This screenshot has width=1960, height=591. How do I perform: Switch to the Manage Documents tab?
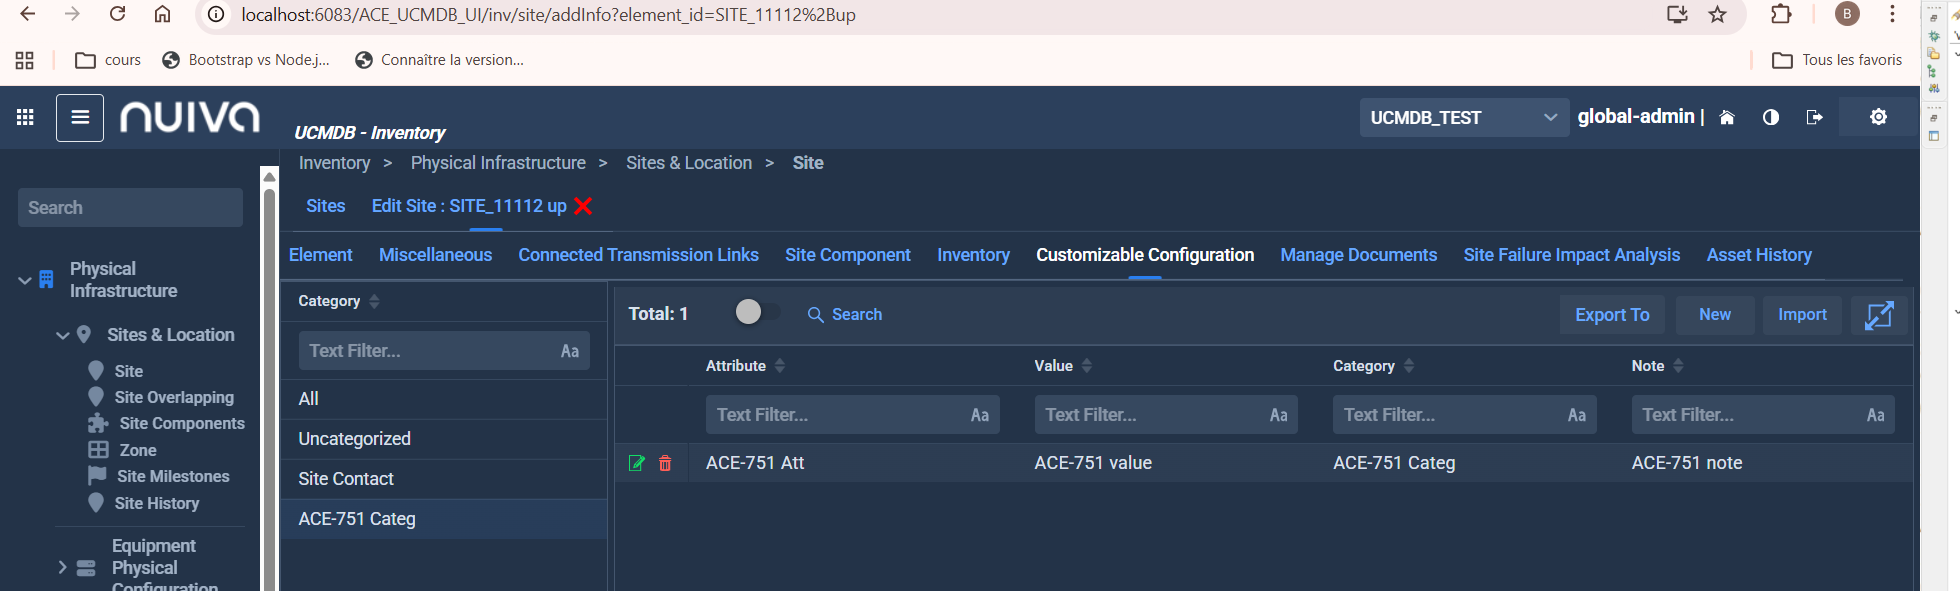click(1358, 255)
